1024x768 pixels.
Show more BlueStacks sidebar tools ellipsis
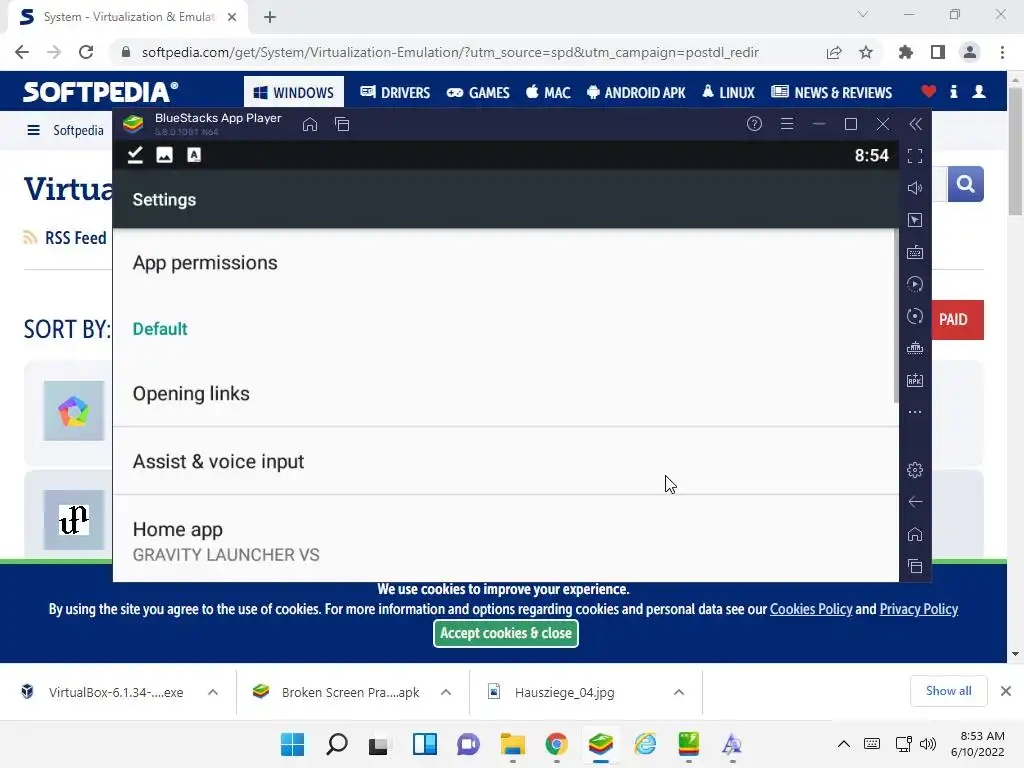coord(915,412)
